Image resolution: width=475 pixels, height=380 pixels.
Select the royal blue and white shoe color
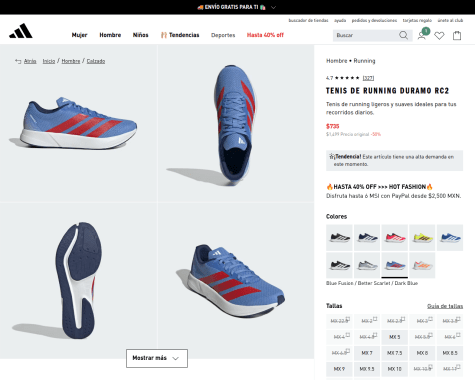point(450,238)
